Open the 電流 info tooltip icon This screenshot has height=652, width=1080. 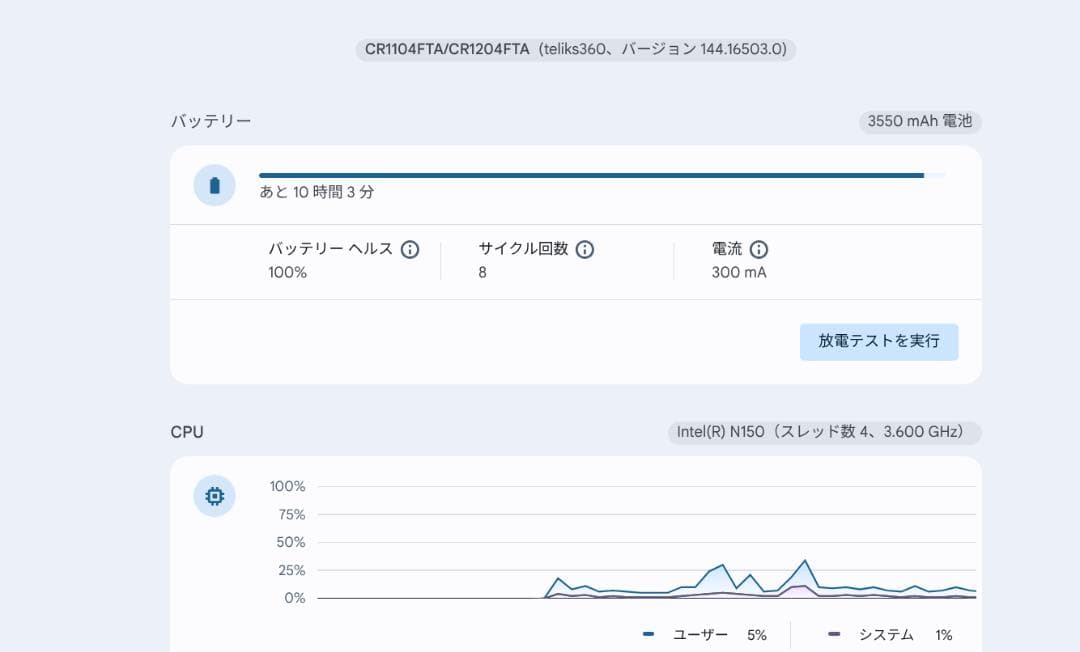(759, 249)
